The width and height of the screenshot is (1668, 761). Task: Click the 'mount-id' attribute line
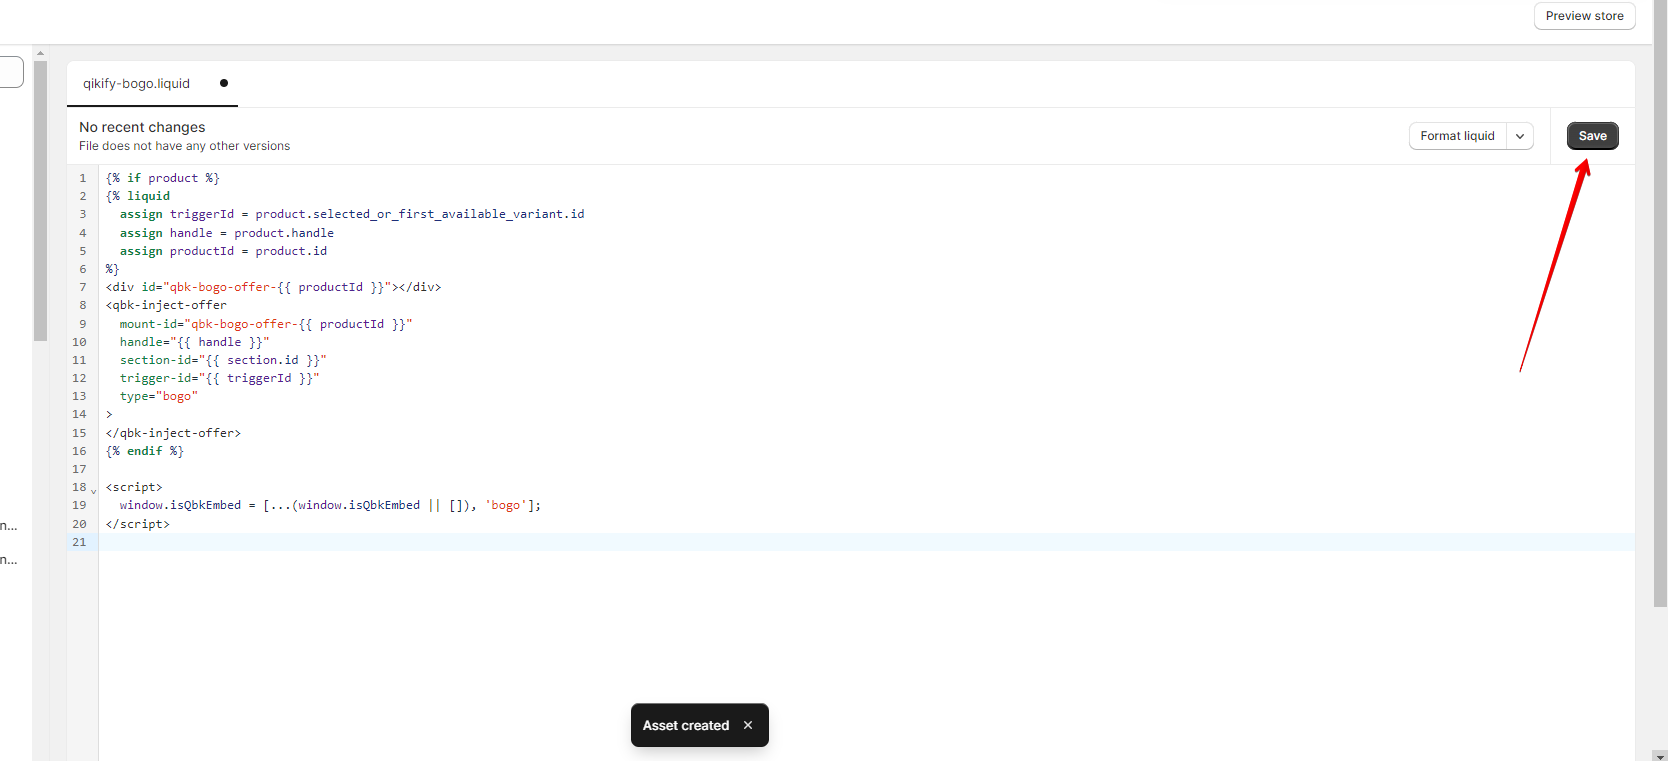coord(266,324)
